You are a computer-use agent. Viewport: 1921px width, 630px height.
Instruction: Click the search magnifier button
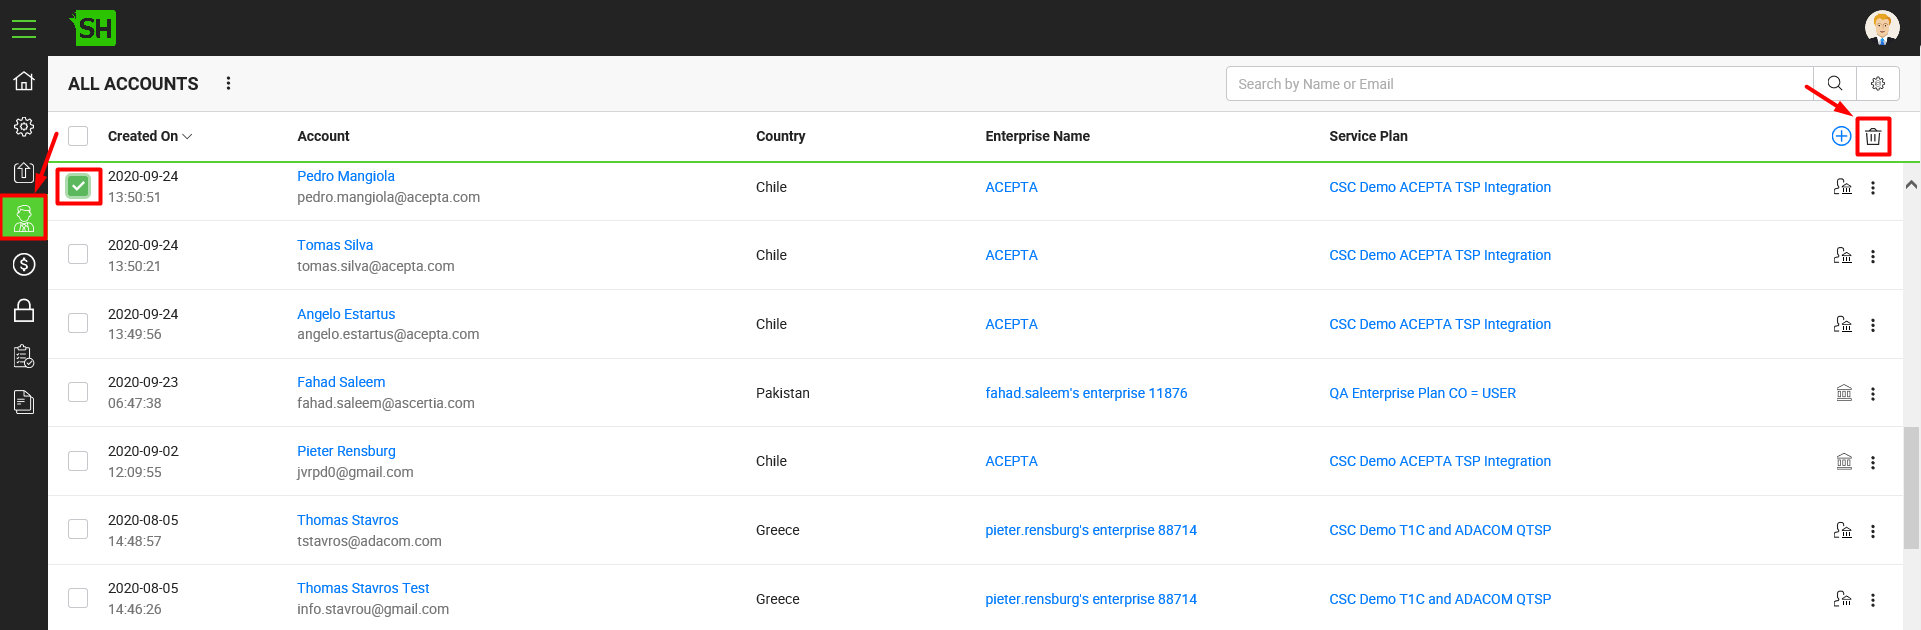(x=1835, y=84)
